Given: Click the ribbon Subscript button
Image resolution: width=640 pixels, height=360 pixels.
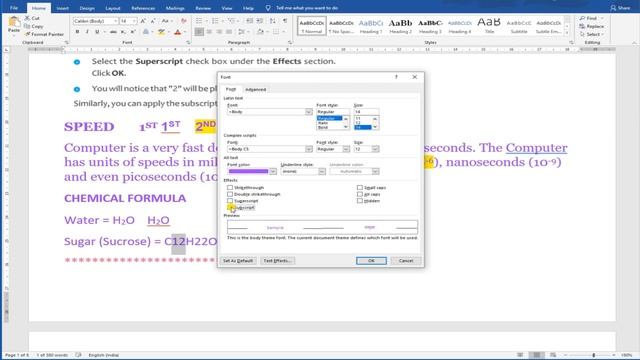Looking at the screenshot, I should click(x=123, y=32).
